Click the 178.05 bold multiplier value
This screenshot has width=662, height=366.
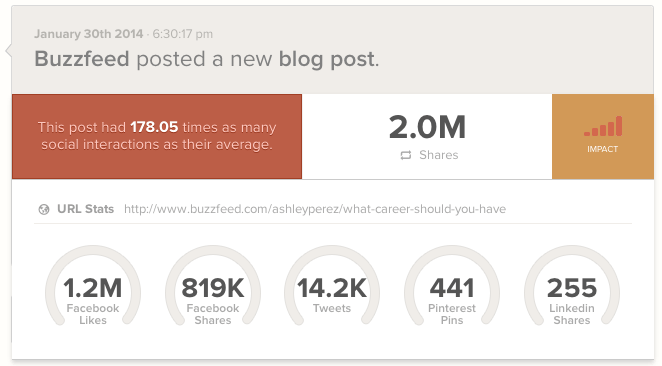pyautogui.click(x=154, y=127)
